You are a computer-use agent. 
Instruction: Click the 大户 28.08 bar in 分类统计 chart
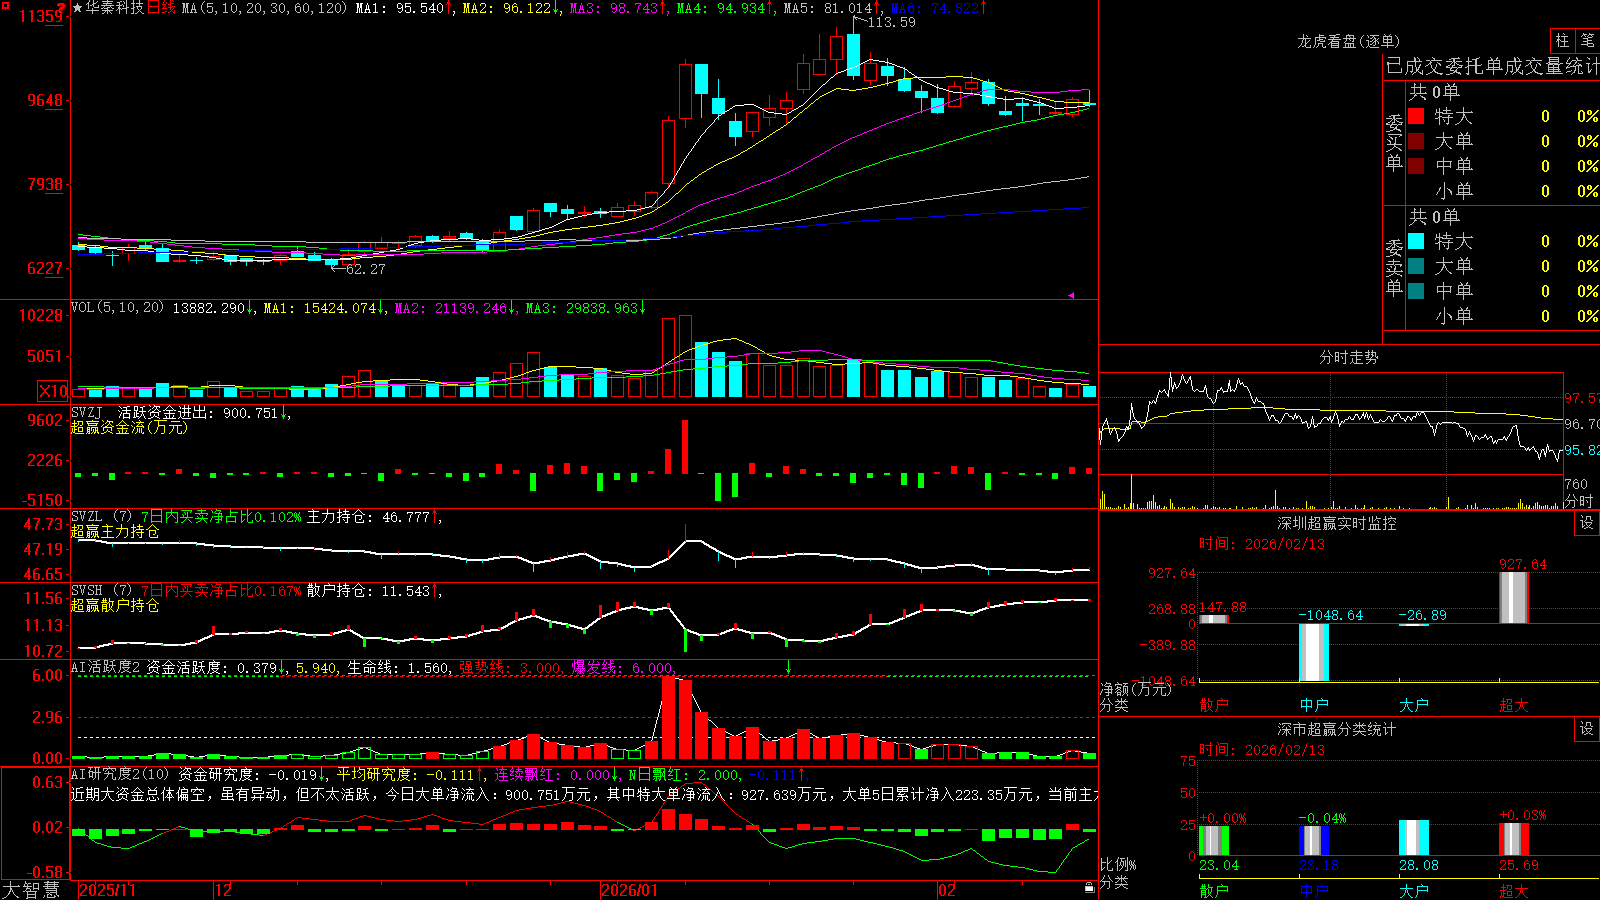point(1414,838)
